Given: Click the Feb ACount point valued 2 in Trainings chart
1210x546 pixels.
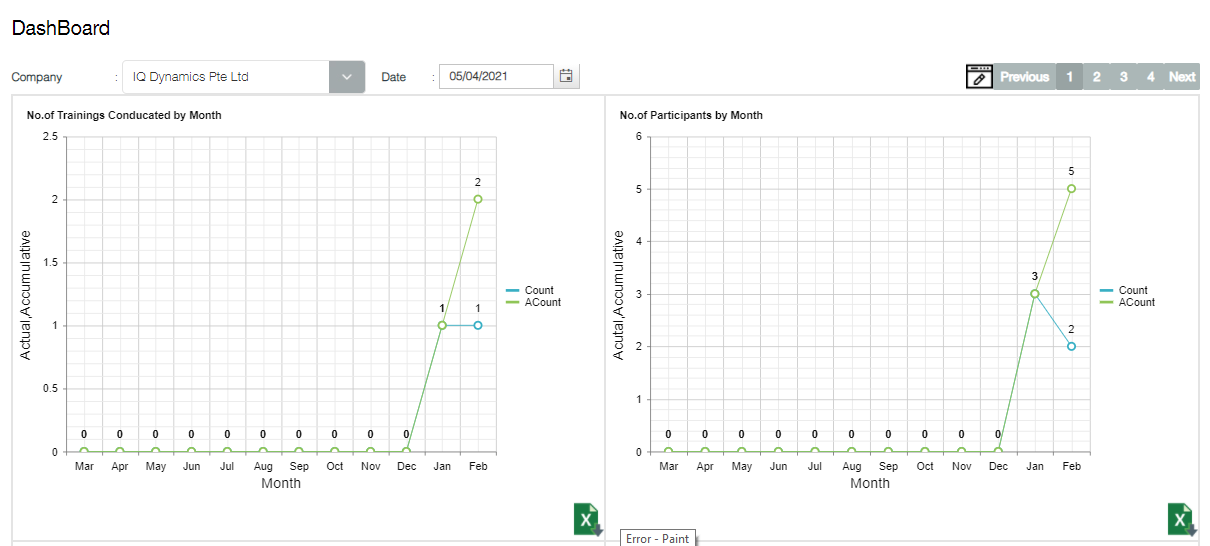Looking at the screenshot, I should pyautogui.click(x=478, y=199).
